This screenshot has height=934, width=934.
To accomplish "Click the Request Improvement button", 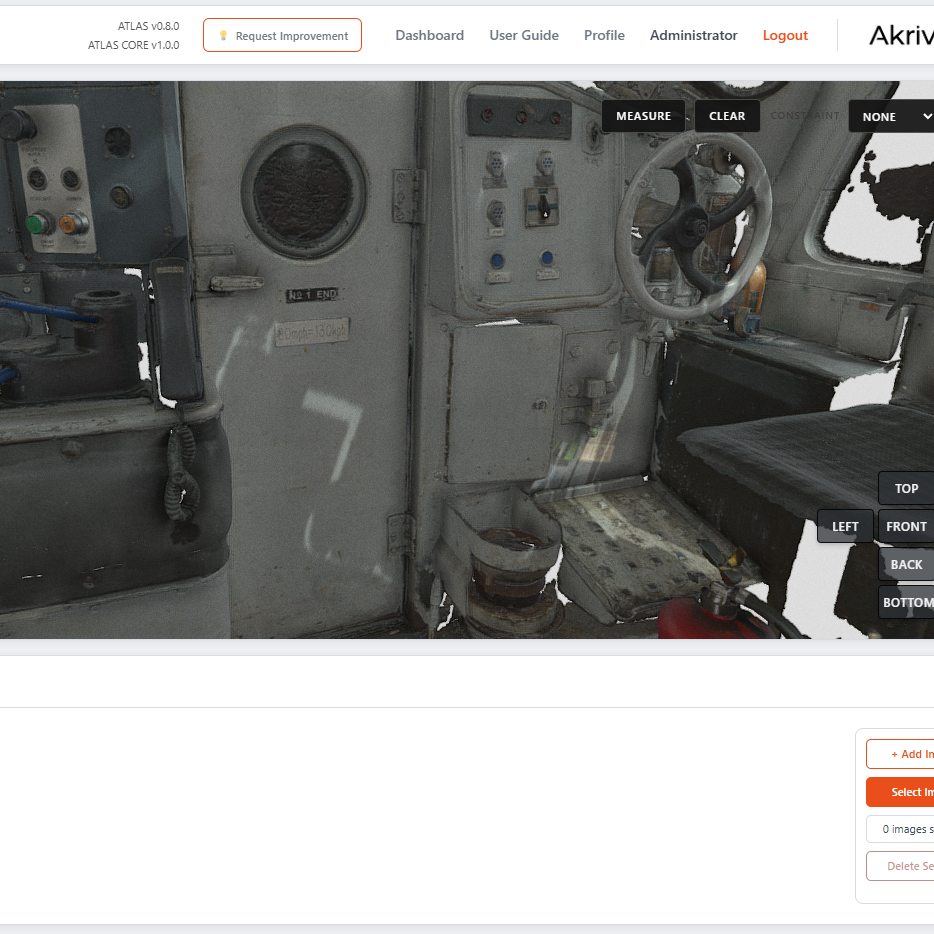I will pos(282,35).
